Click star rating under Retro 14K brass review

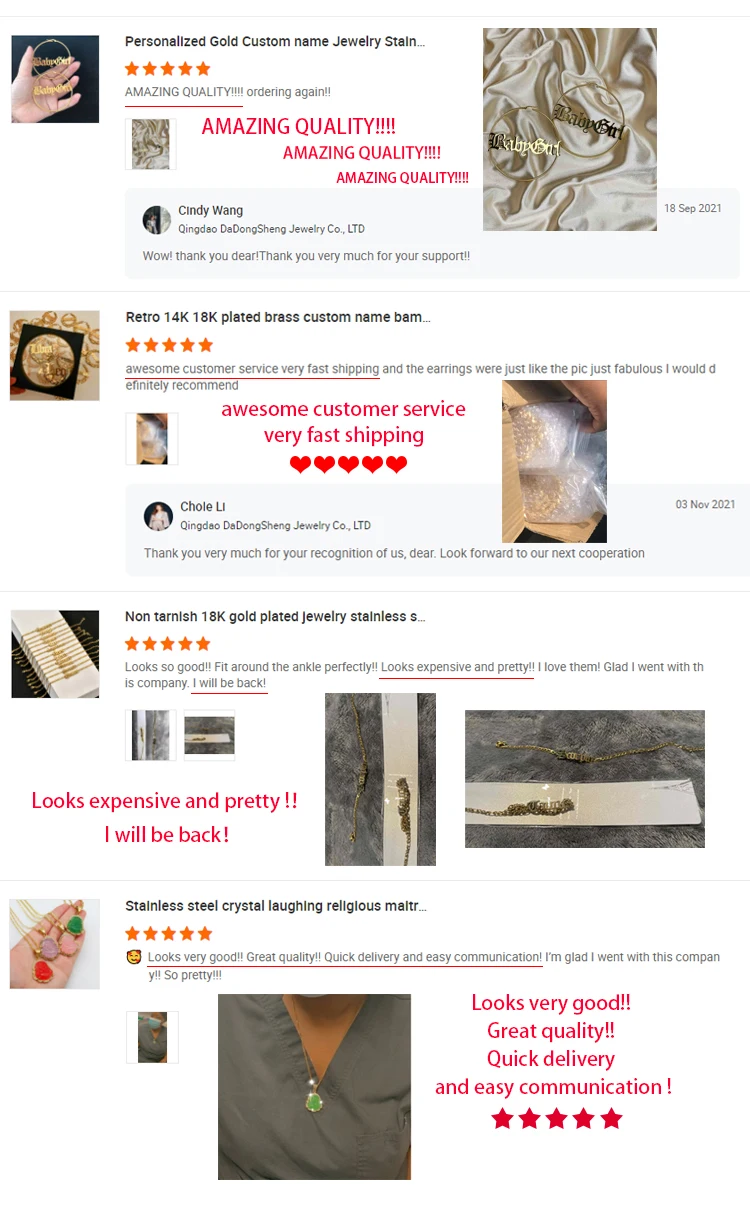coord(169,345)
